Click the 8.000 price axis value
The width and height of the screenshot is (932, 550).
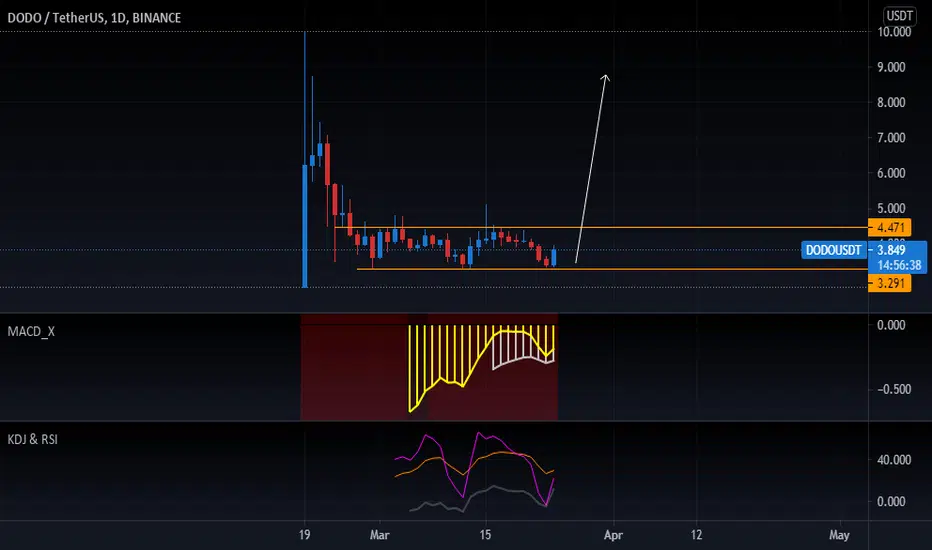[891, 102]
